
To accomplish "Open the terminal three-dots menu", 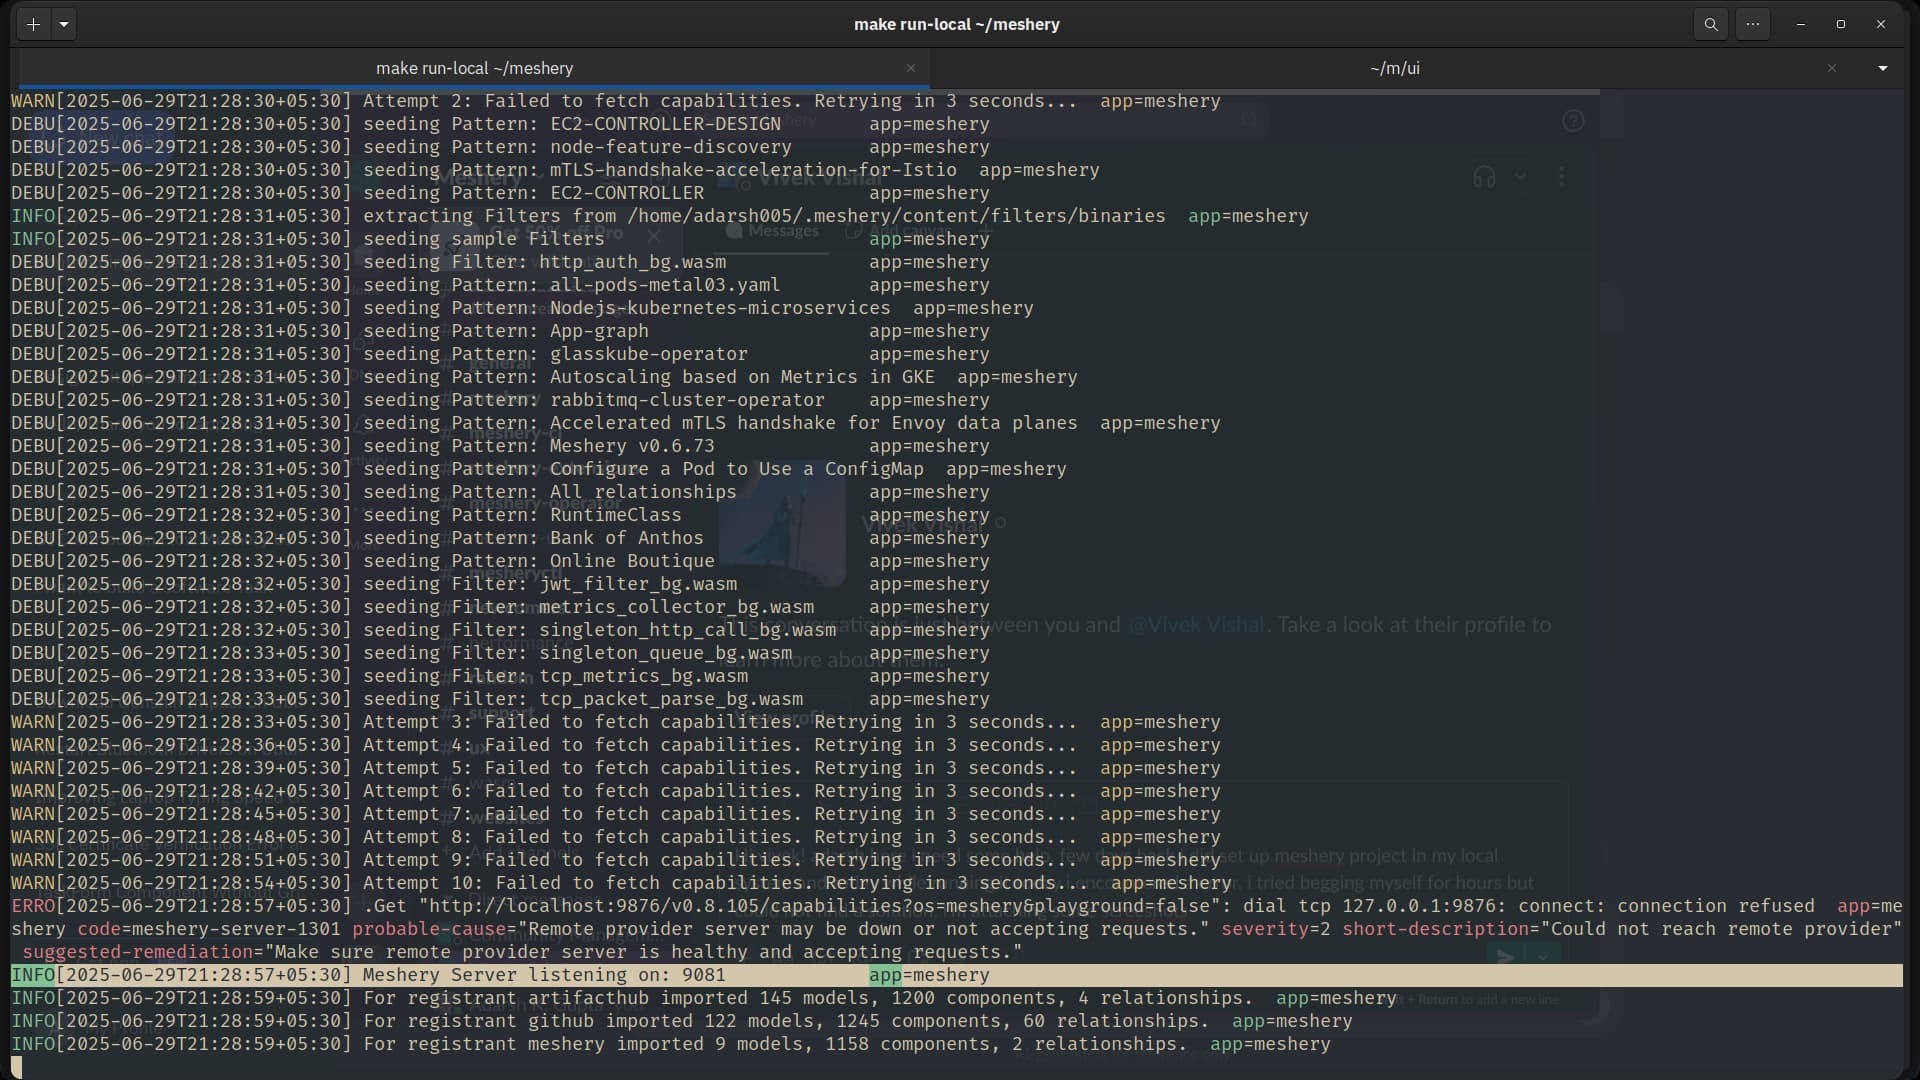I will point(1753,24).
